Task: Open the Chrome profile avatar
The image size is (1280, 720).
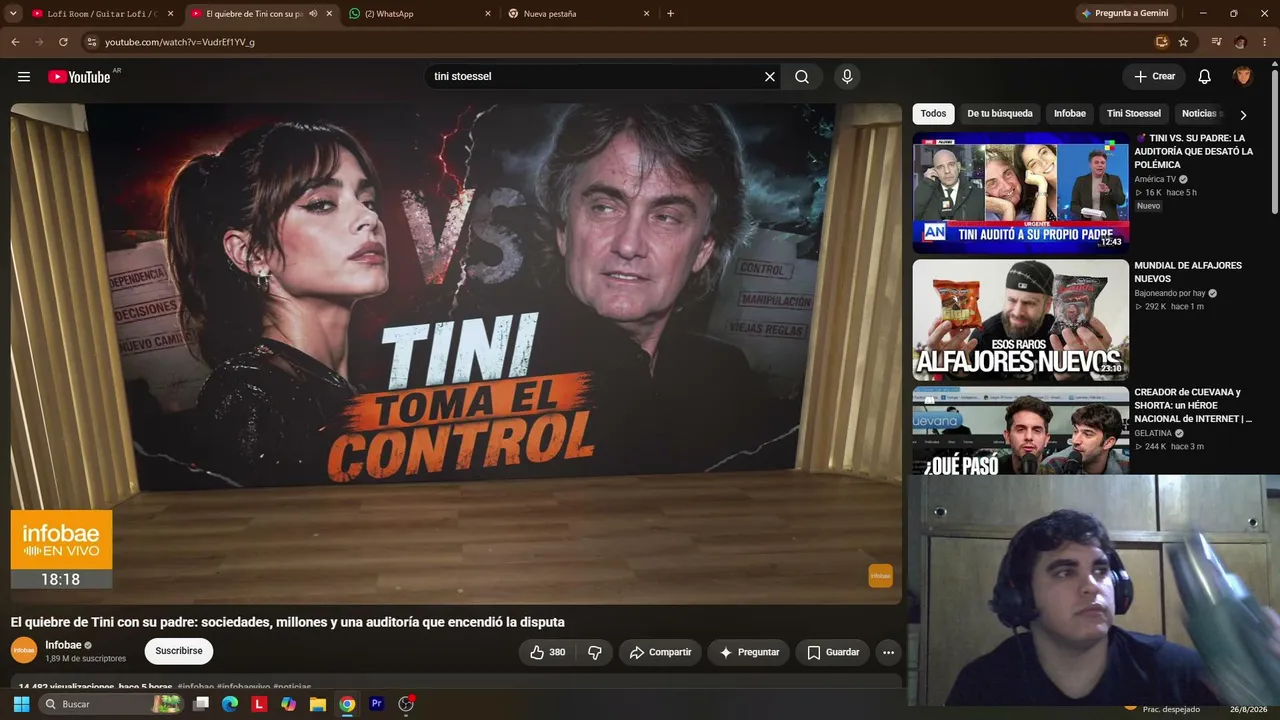Action: [x=1240, y=42]
